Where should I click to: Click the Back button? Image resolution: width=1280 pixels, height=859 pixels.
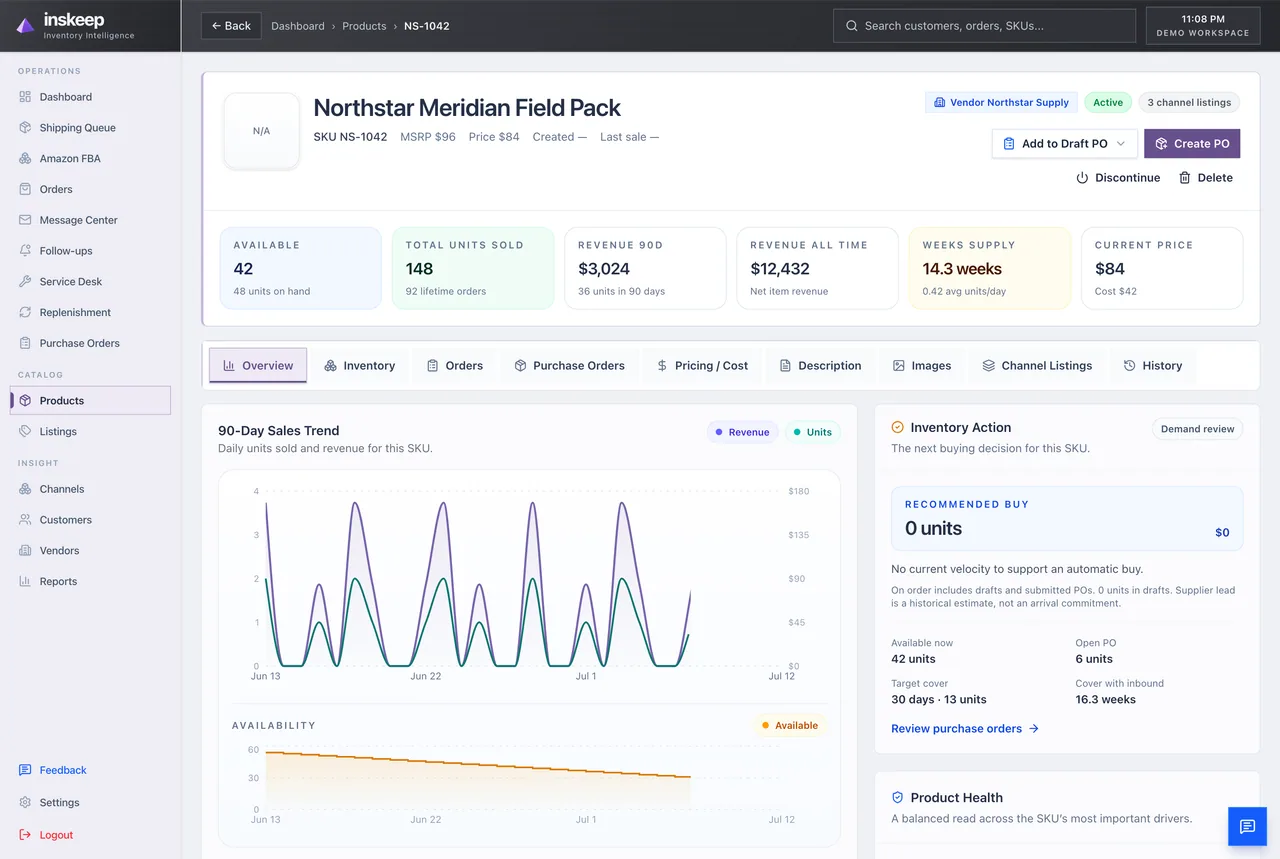231,26
